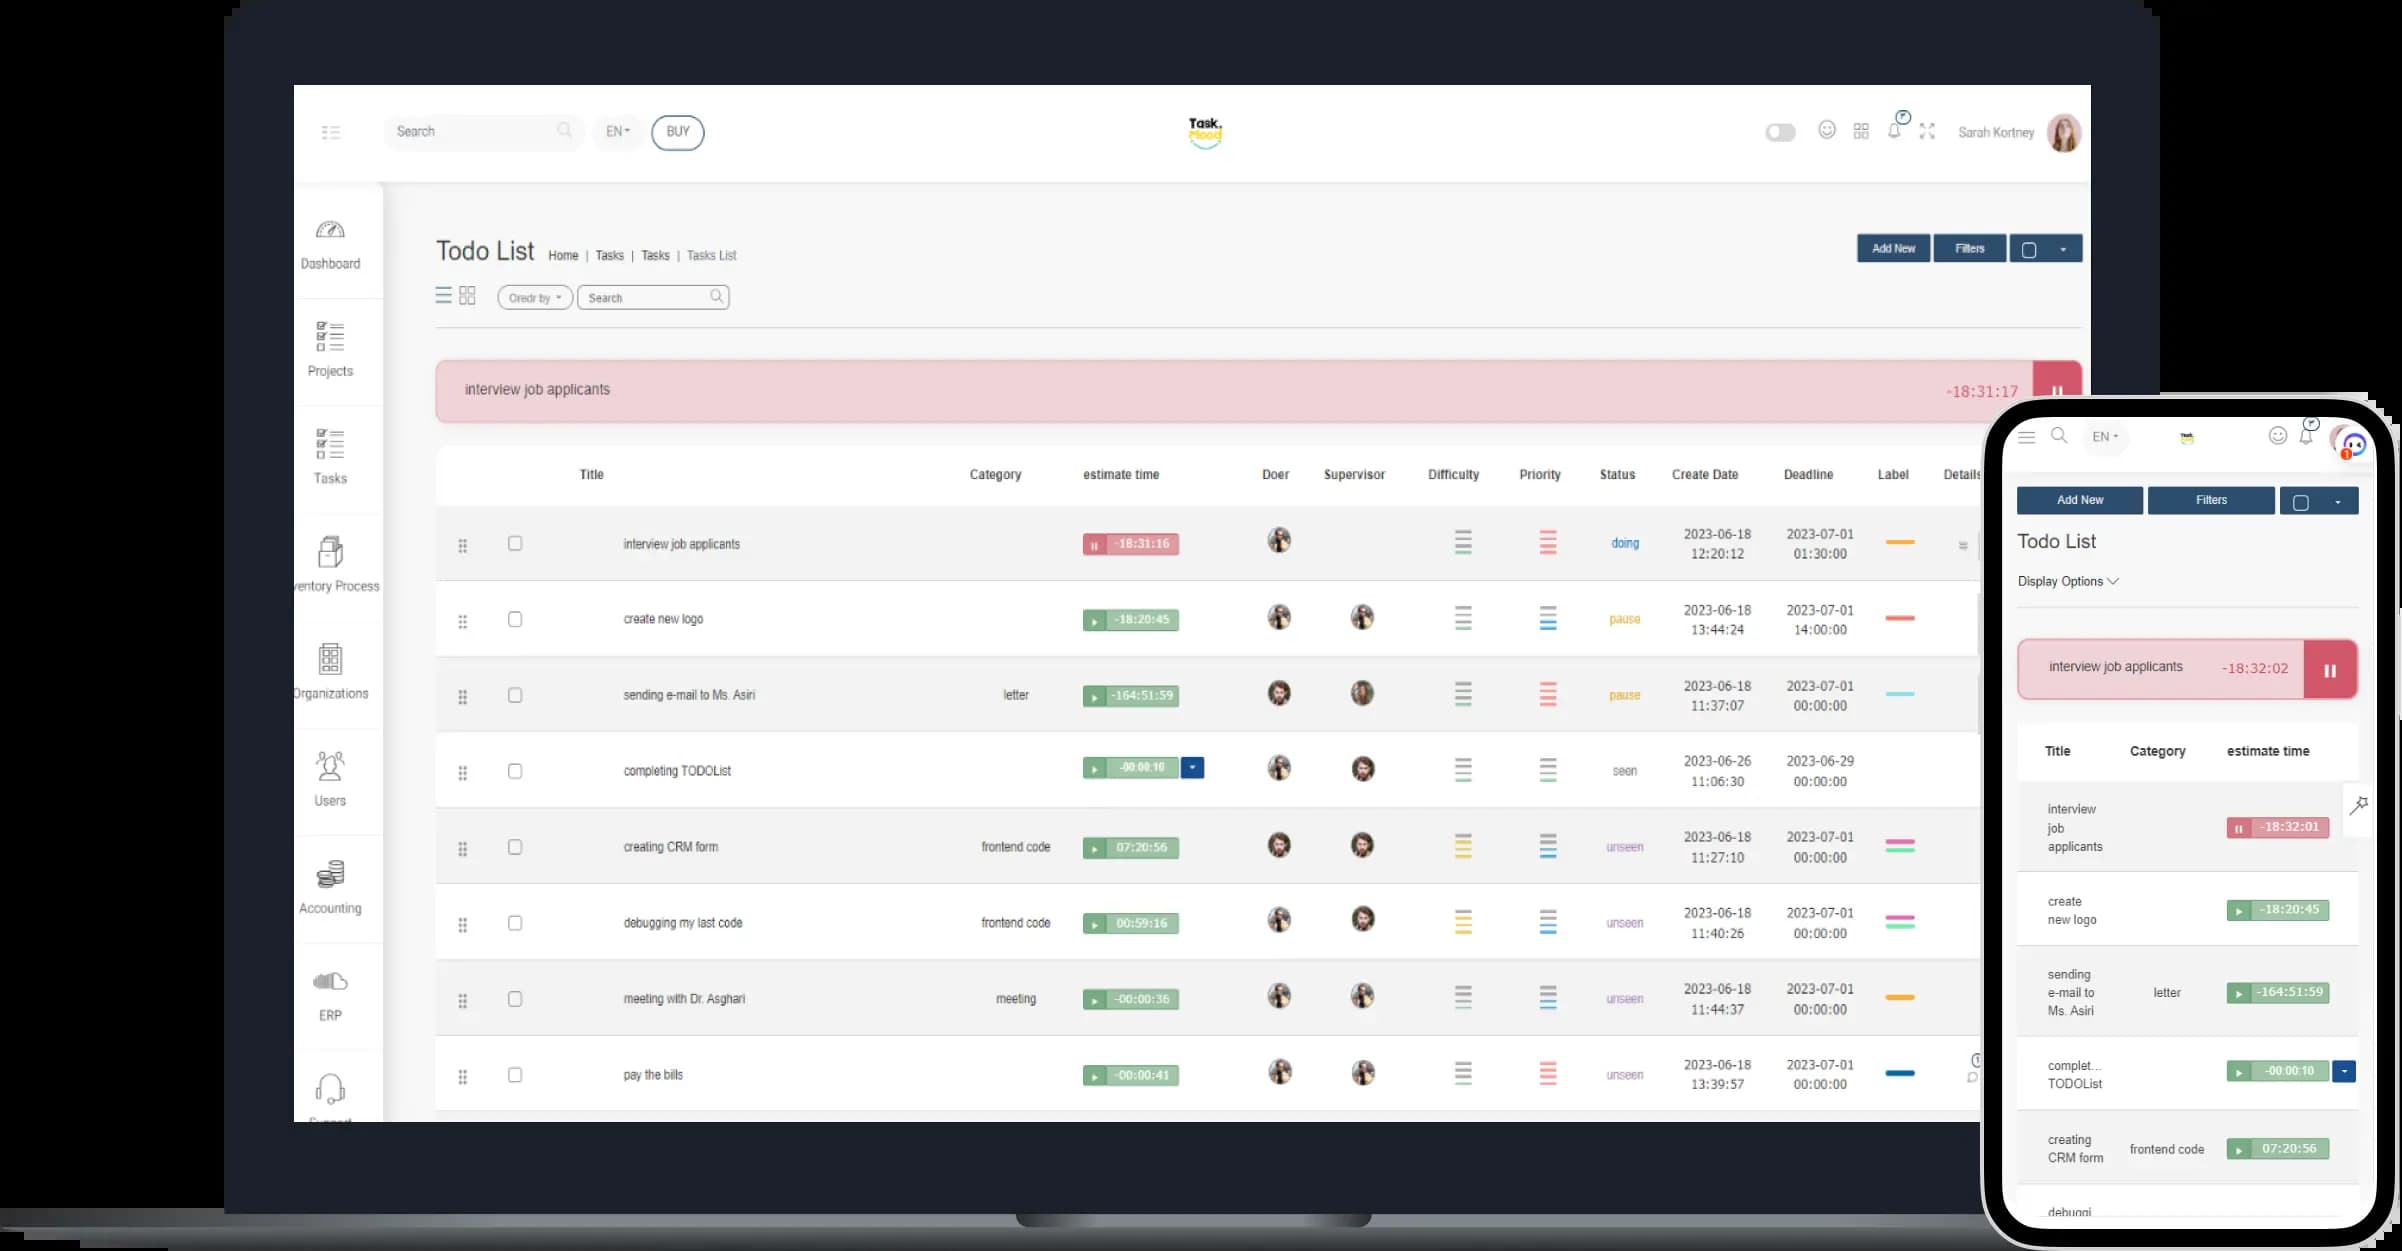Image resolution: width=2402 pixels, height=1251 pixels.
Task: Check the debugging my last code checkbox
Action: pyautogui.click(x=515, y=924)
